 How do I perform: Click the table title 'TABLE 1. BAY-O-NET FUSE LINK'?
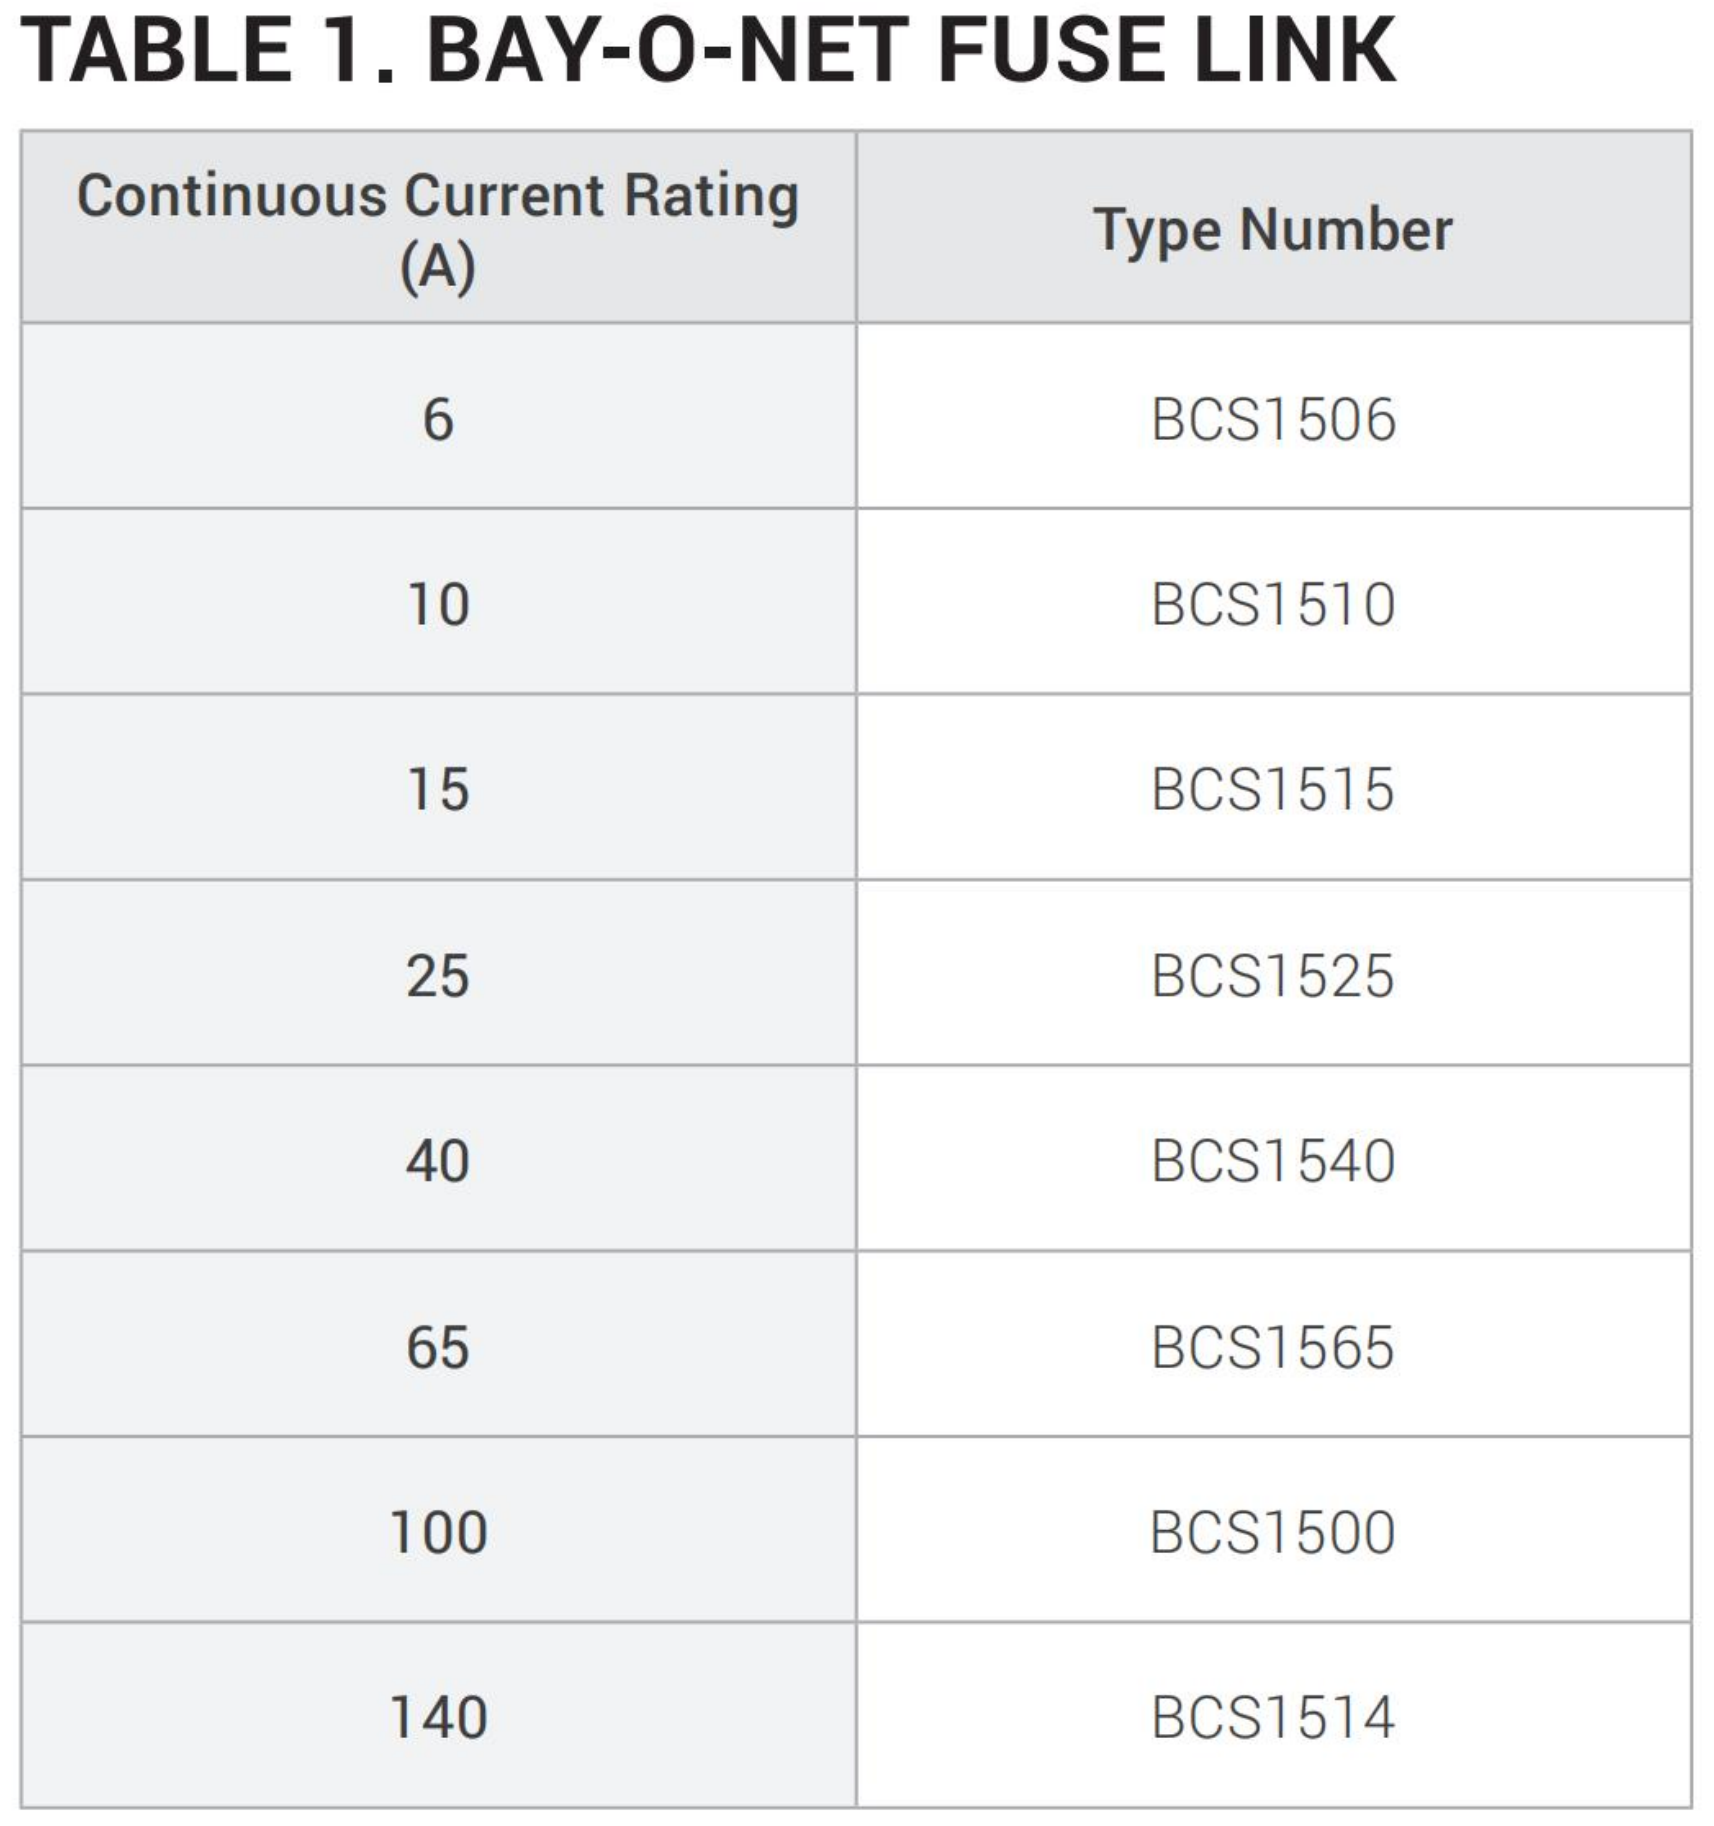[707, 52]
